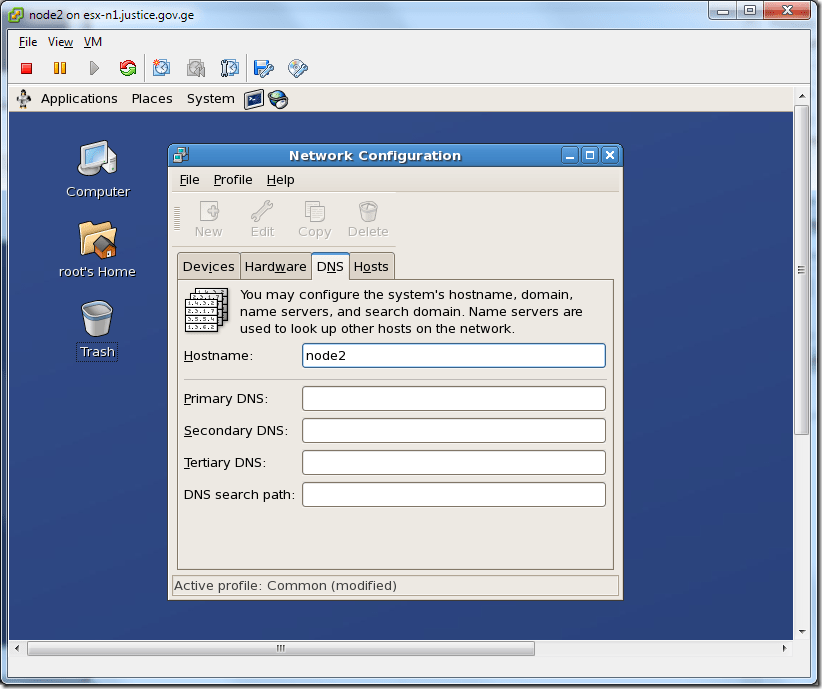Open the VM menu
Viewport: 822px width, 689px height.
(x=92, y=42)
